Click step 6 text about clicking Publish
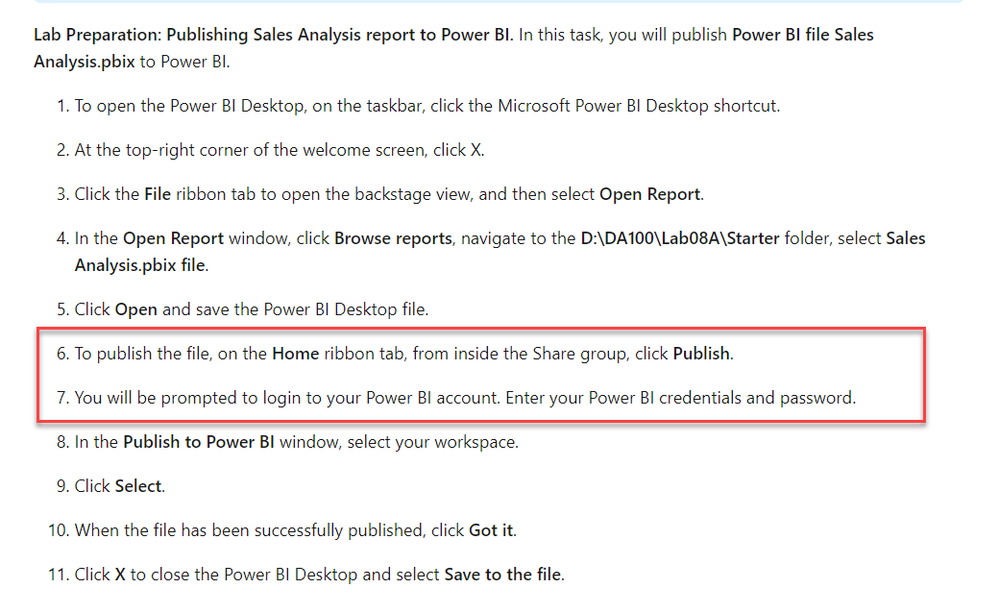The width and height of the screenshot is (999, 616). pyautogui.click(x=404, y=354)
